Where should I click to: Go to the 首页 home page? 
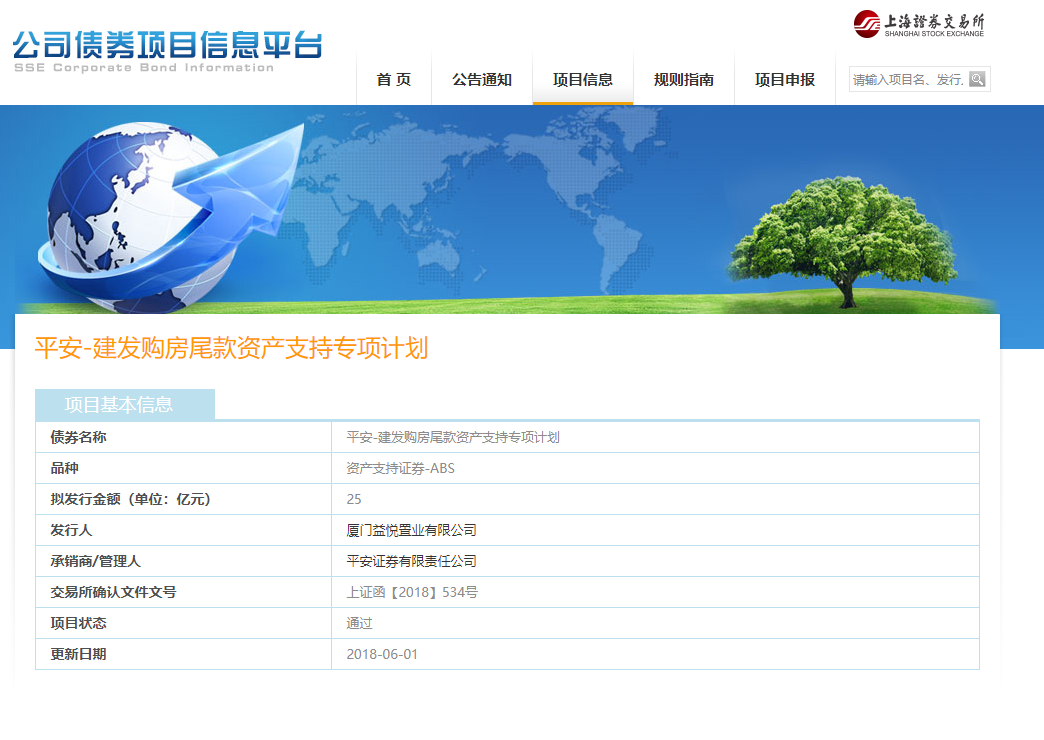(x=393, y=80)
